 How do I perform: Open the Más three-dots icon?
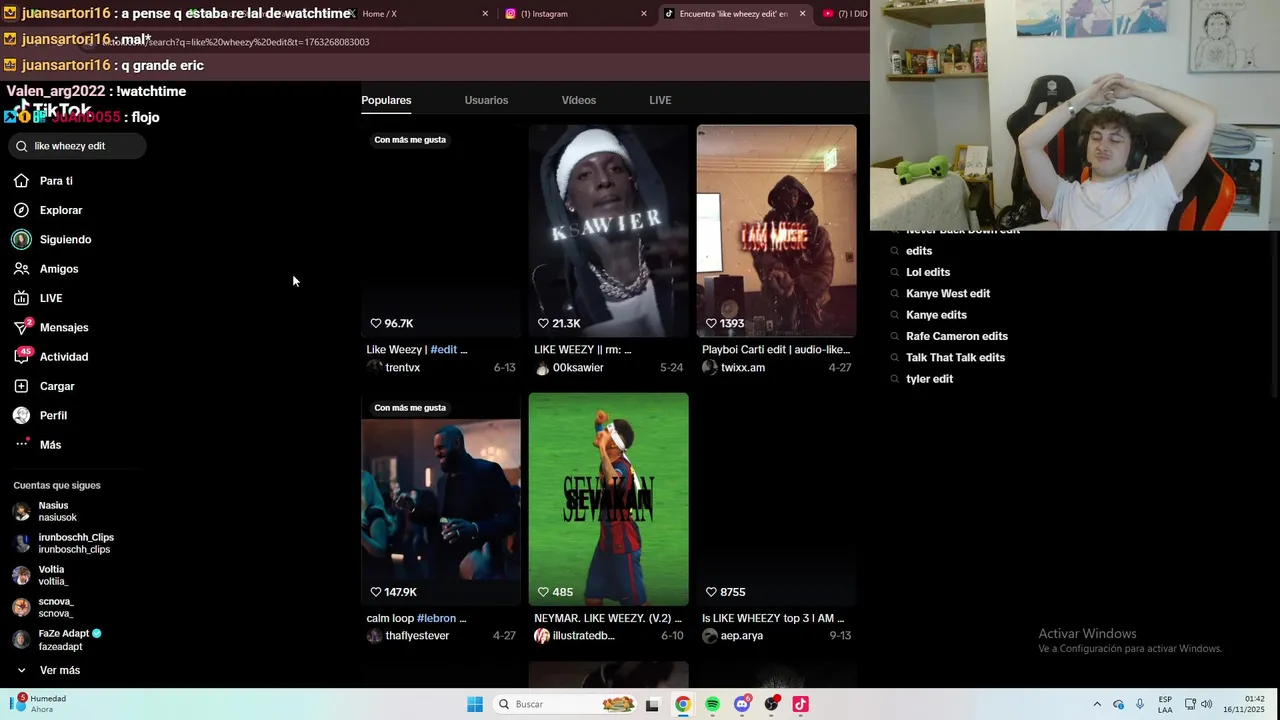pos(21,444)
